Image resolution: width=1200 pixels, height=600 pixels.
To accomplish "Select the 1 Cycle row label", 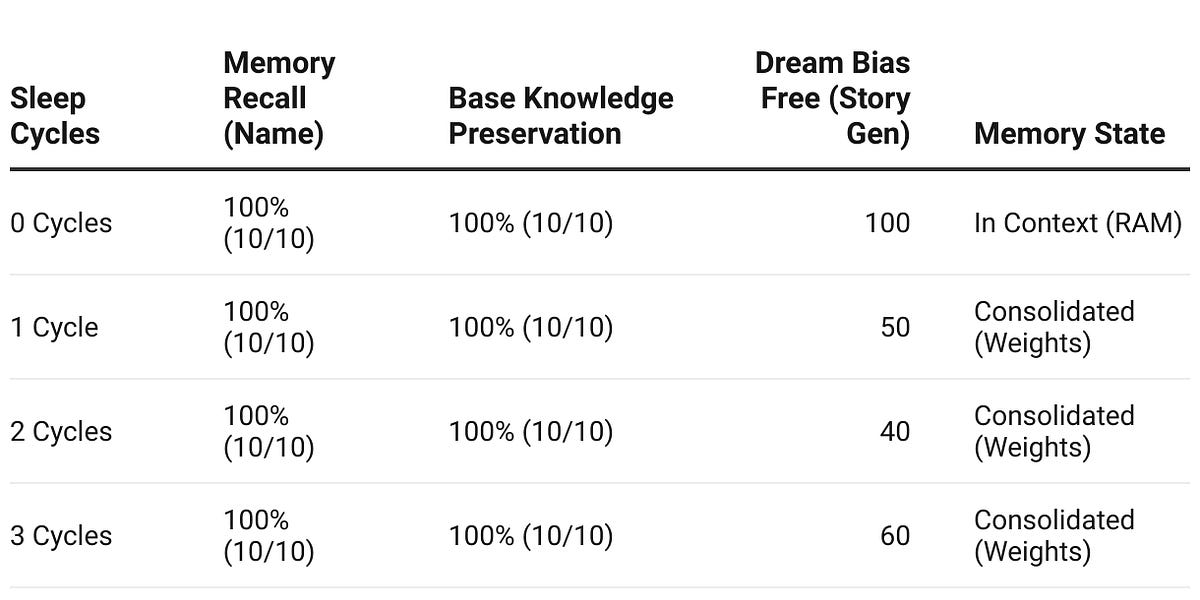I will tap(54, 327).
